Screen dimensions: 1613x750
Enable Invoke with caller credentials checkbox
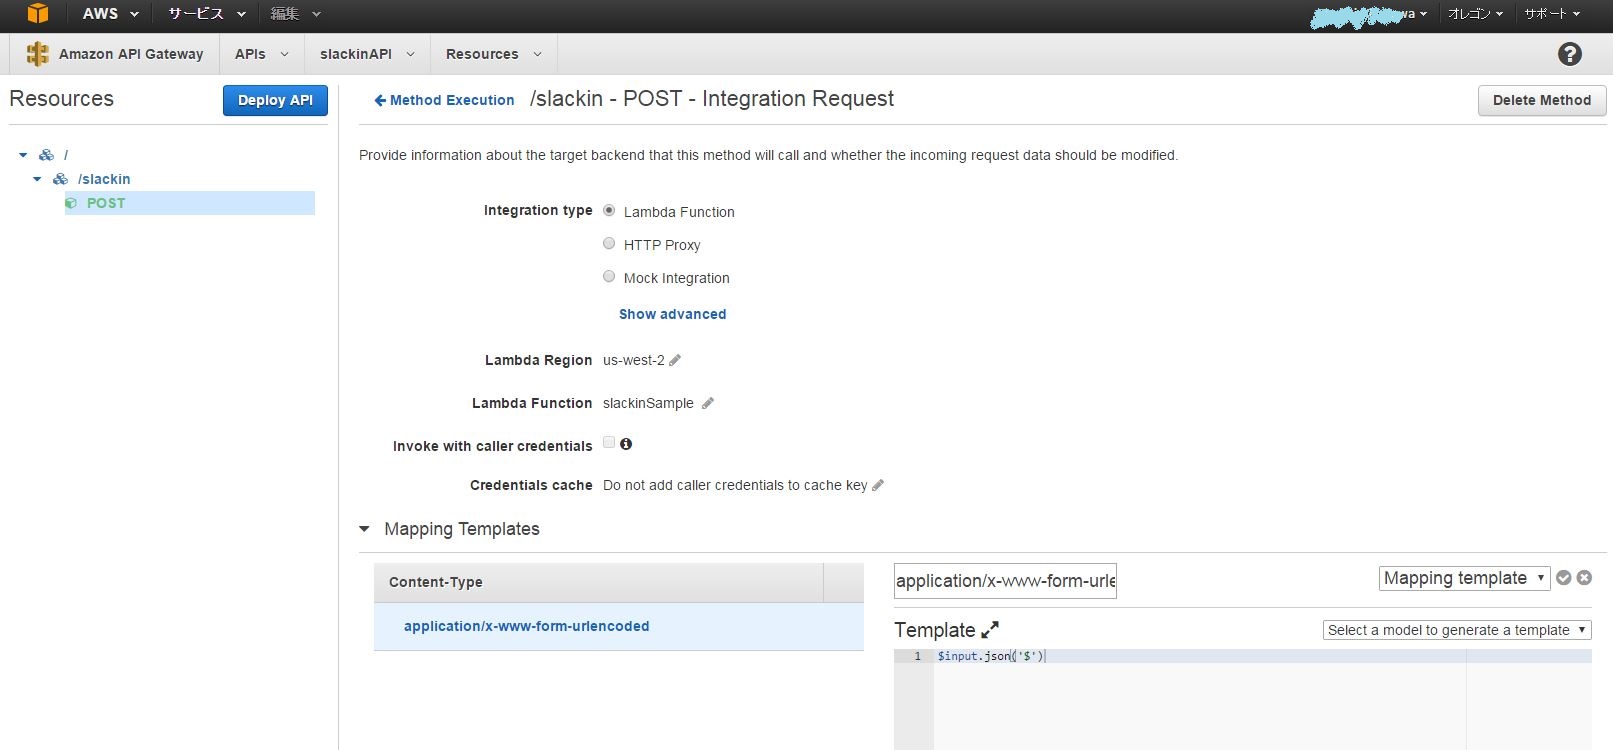609,443
